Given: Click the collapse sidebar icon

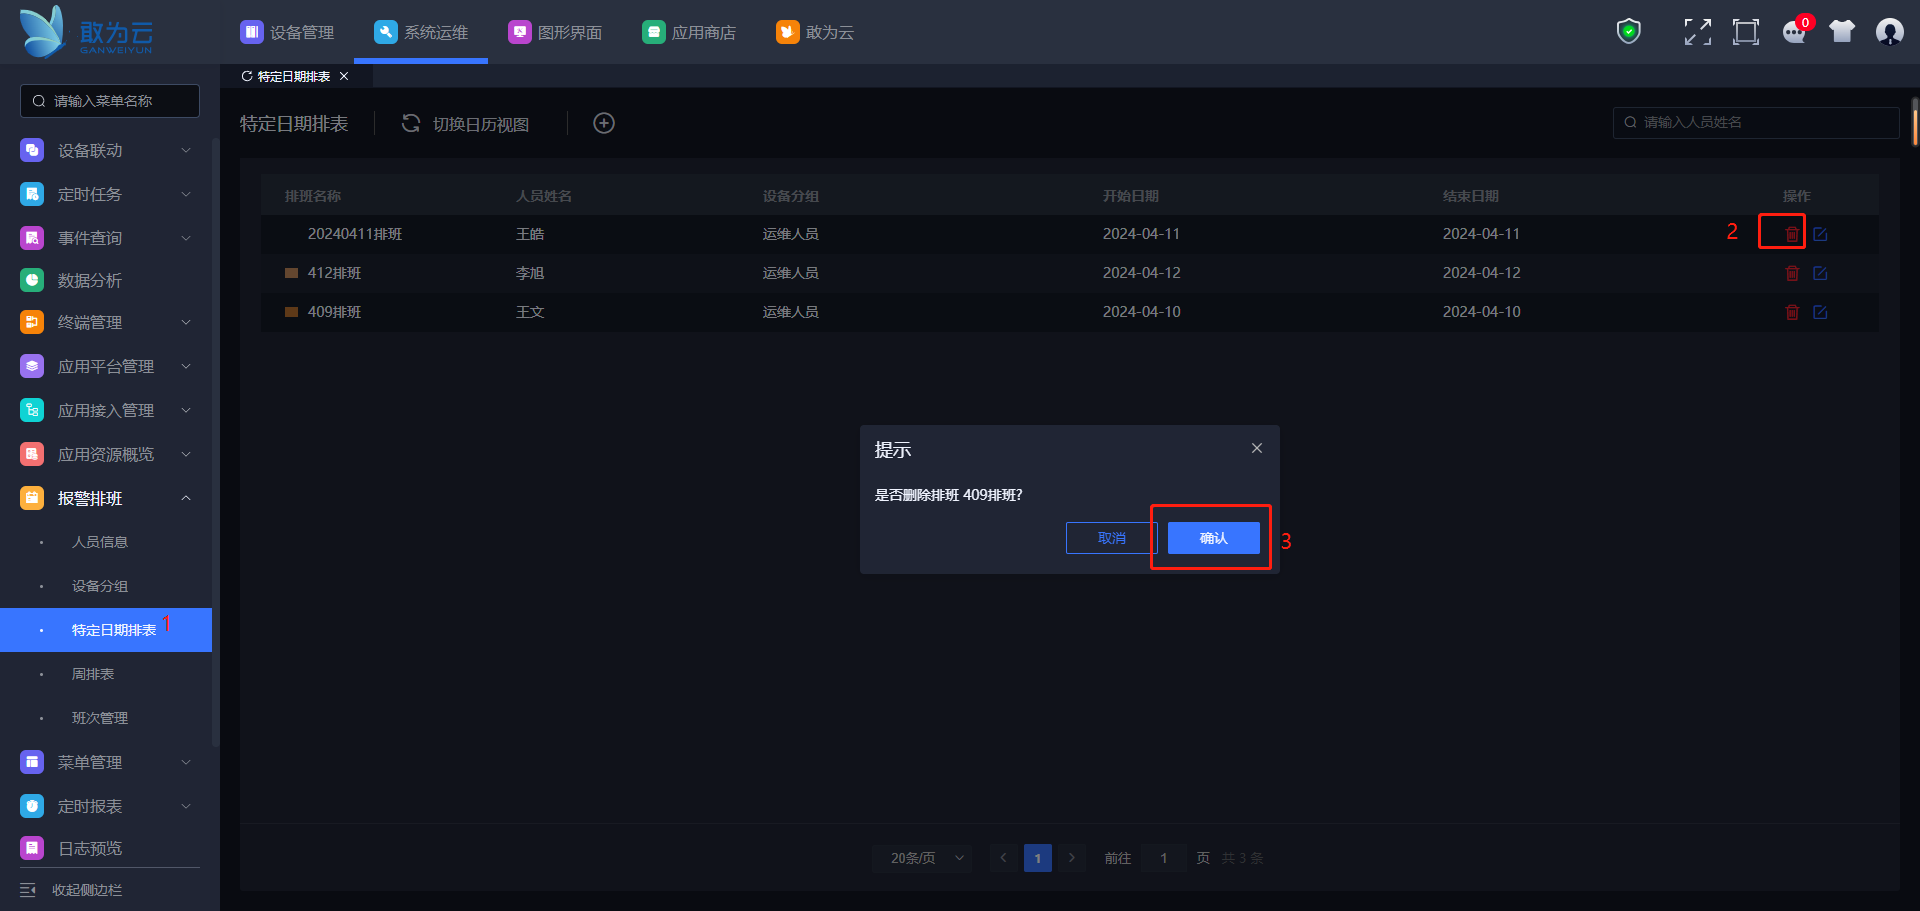Looking at the screenshot, I should point(28,890).
